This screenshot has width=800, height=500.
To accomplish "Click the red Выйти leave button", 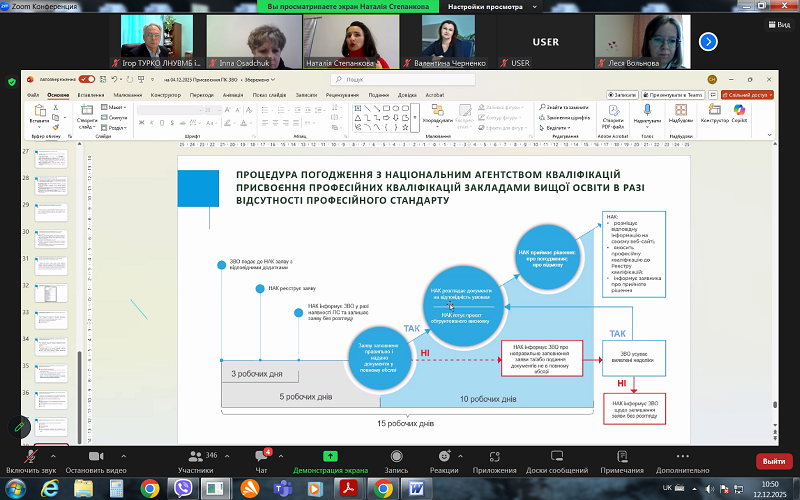I will (772, 461).
